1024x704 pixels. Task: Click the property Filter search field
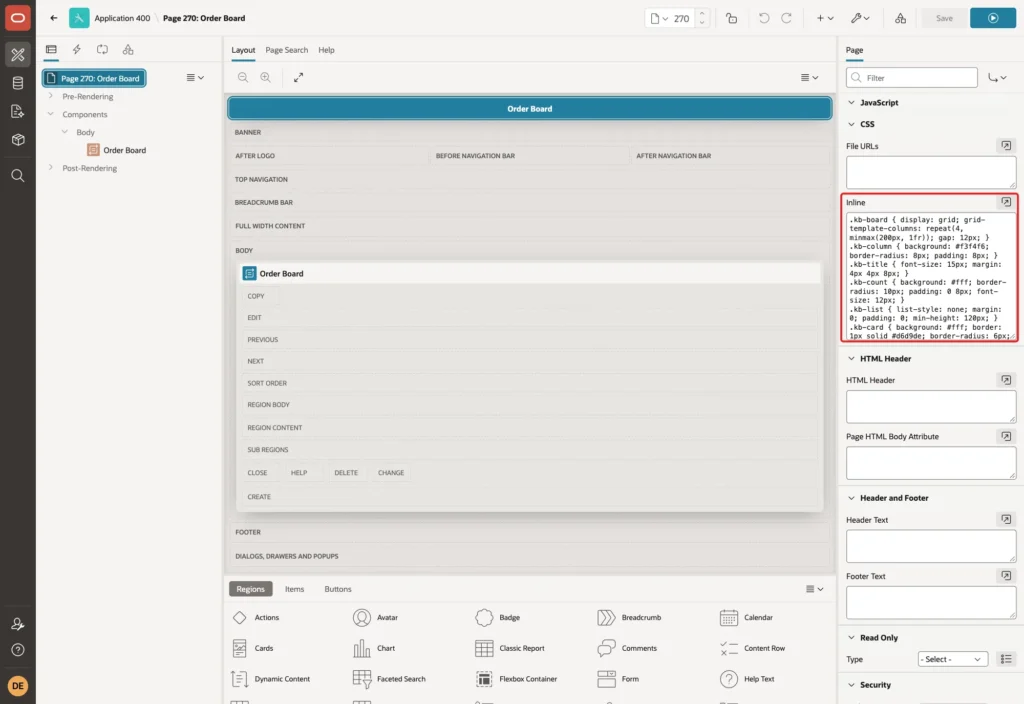tap(912, 78)
